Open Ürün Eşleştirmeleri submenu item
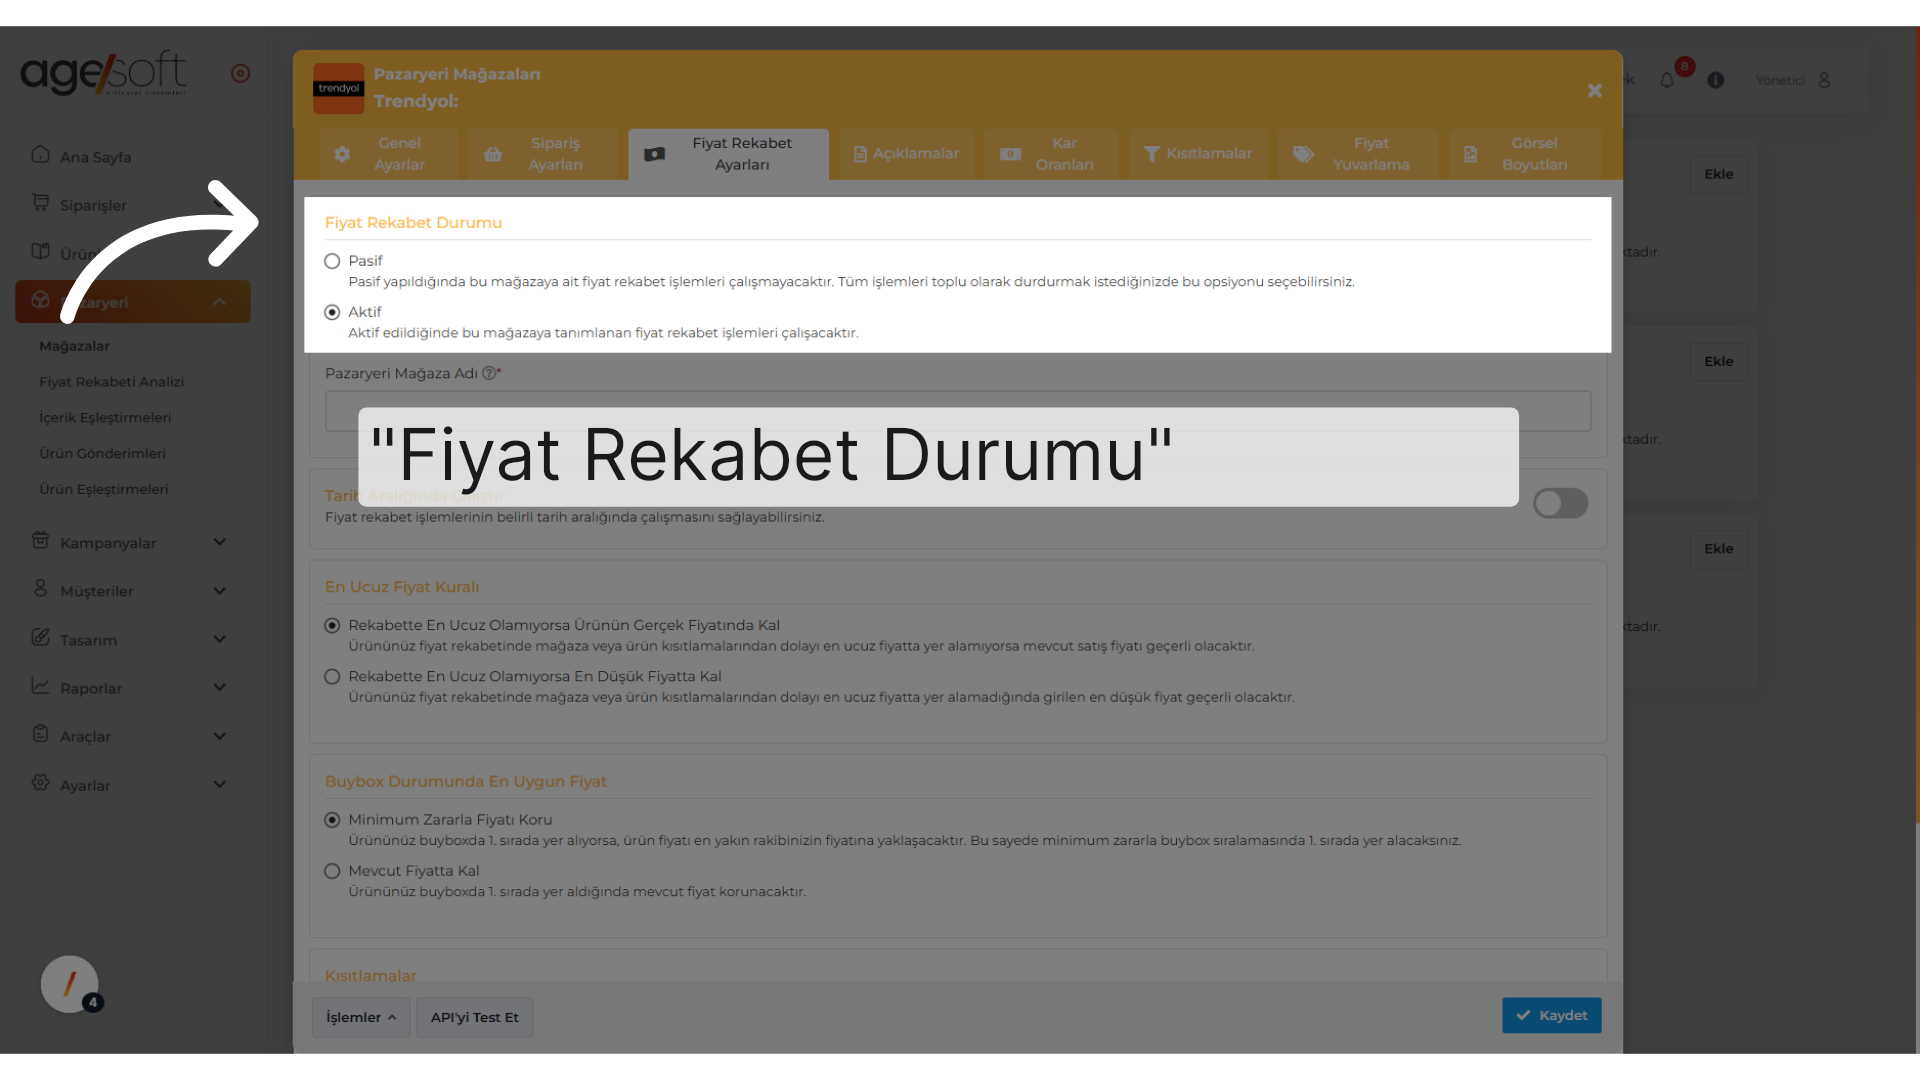 click(103, 490)
